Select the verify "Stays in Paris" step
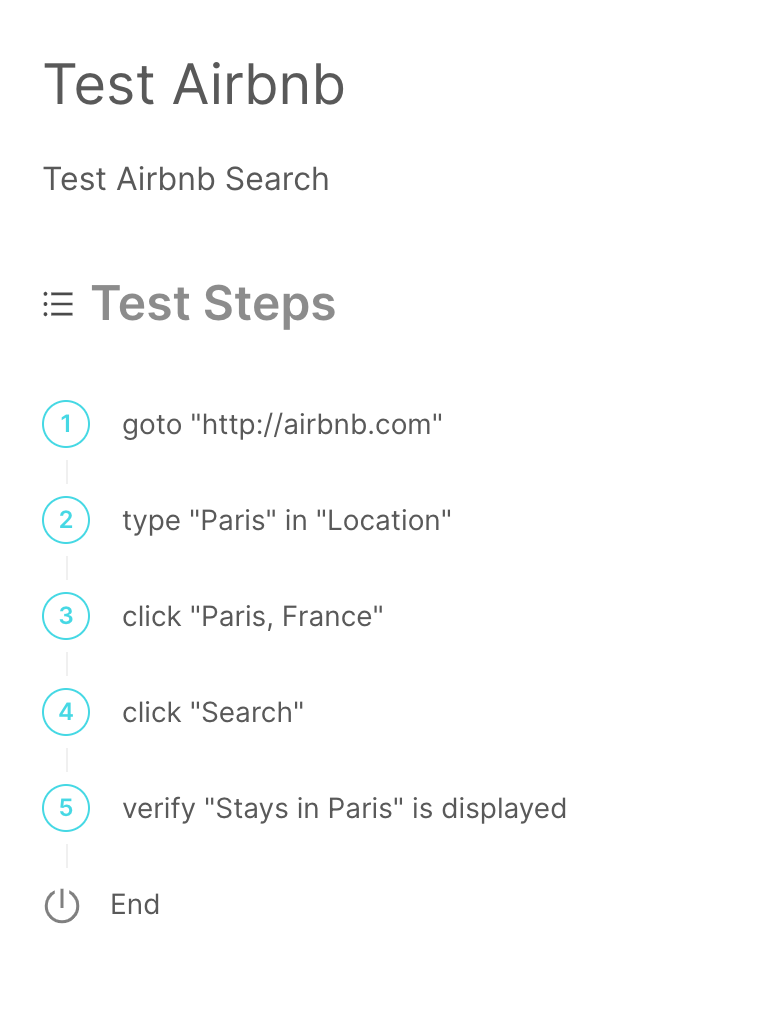 point(344,808)
